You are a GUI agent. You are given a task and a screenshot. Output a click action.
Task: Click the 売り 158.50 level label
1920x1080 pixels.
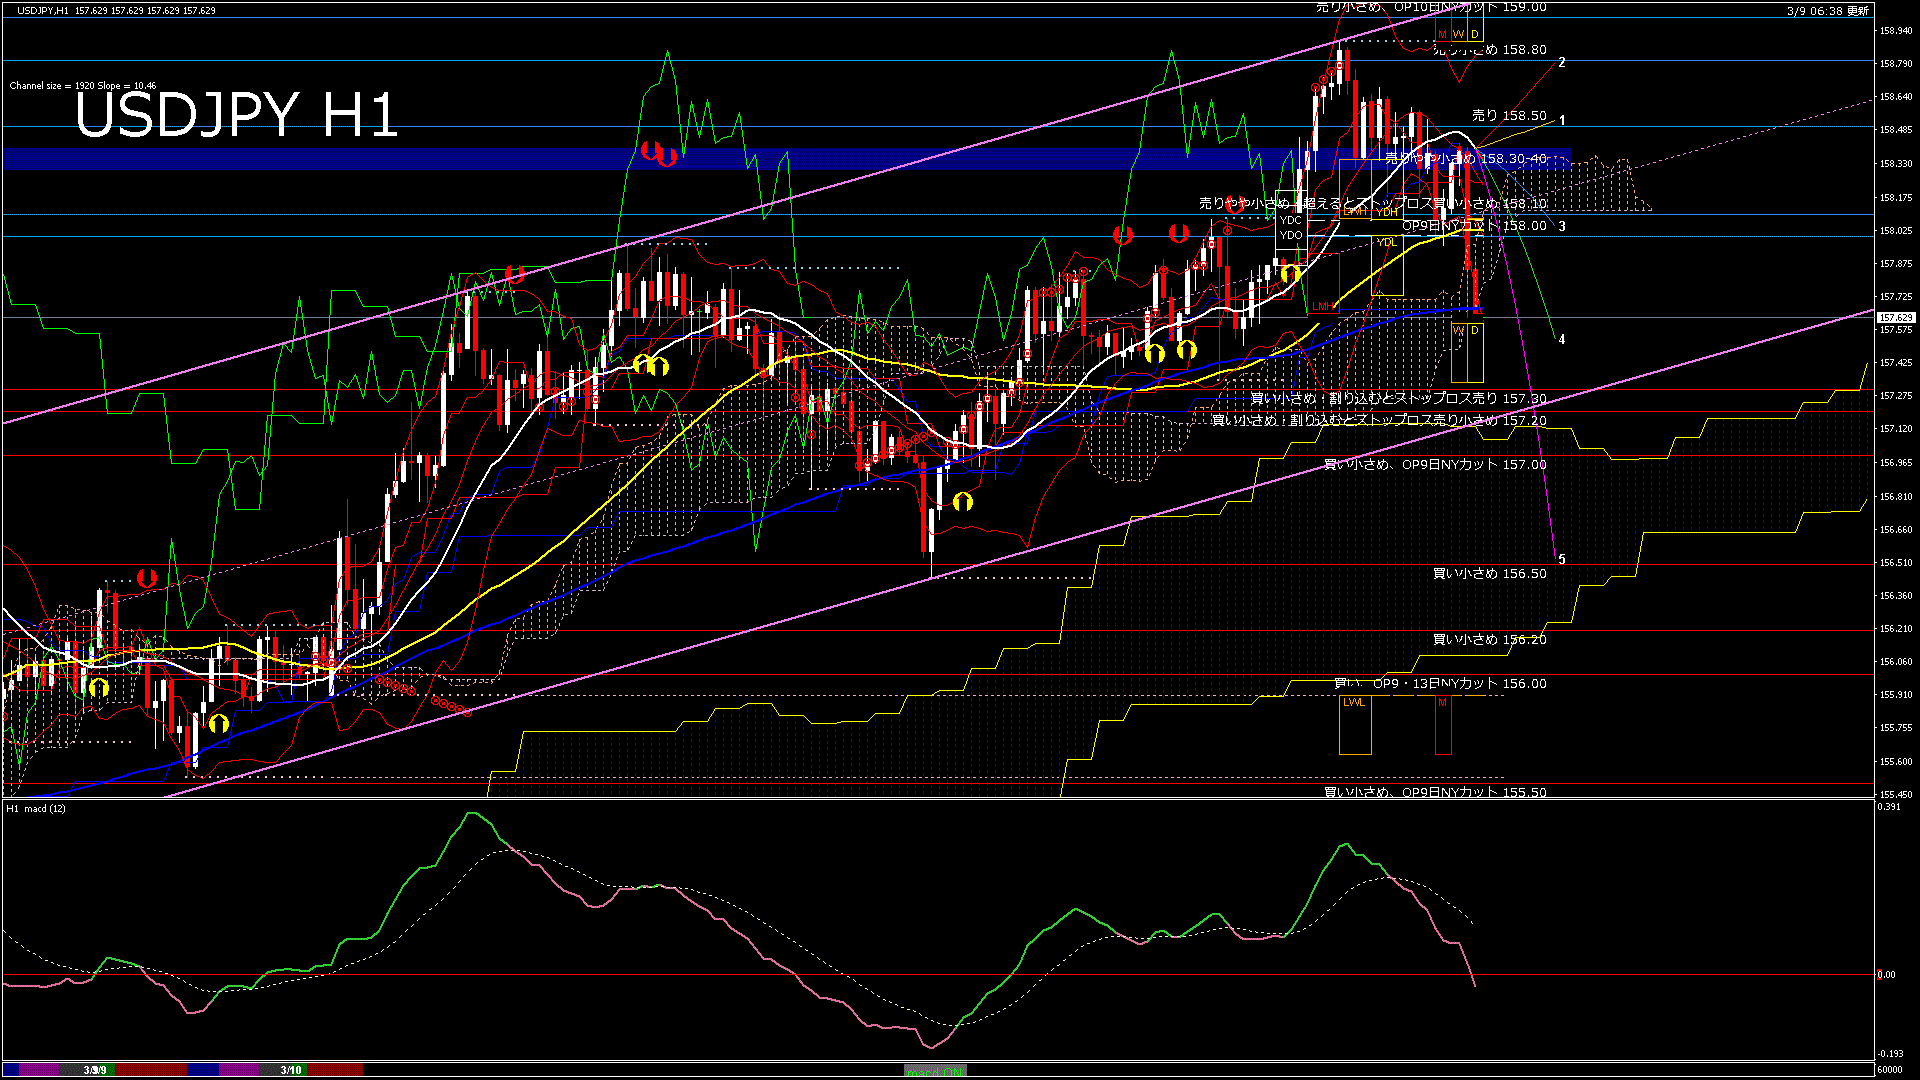click(1508, 116)
